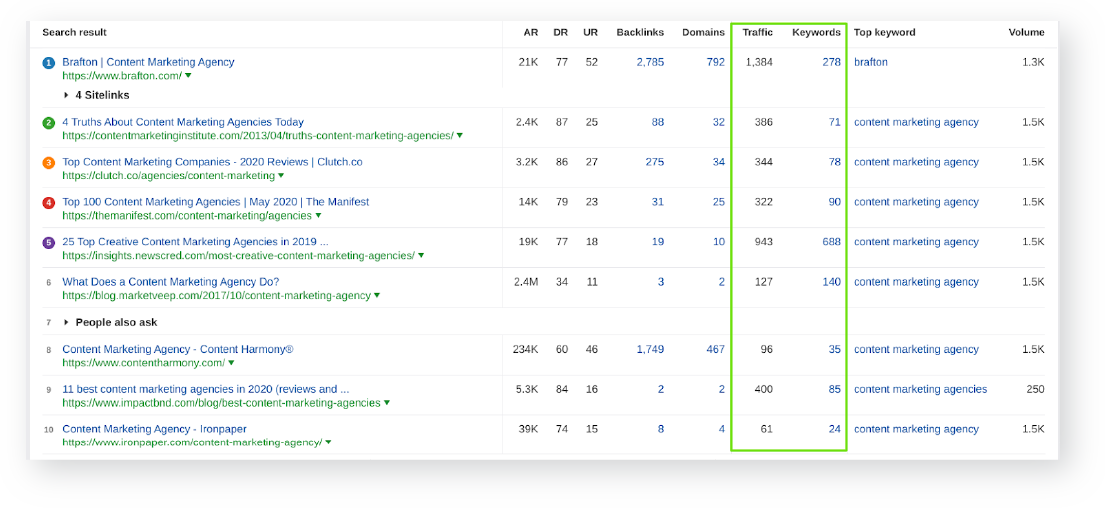Click the Traffic column header
Screen dimensions: 1105x508
pyautogui.click(x=757, y=32)
